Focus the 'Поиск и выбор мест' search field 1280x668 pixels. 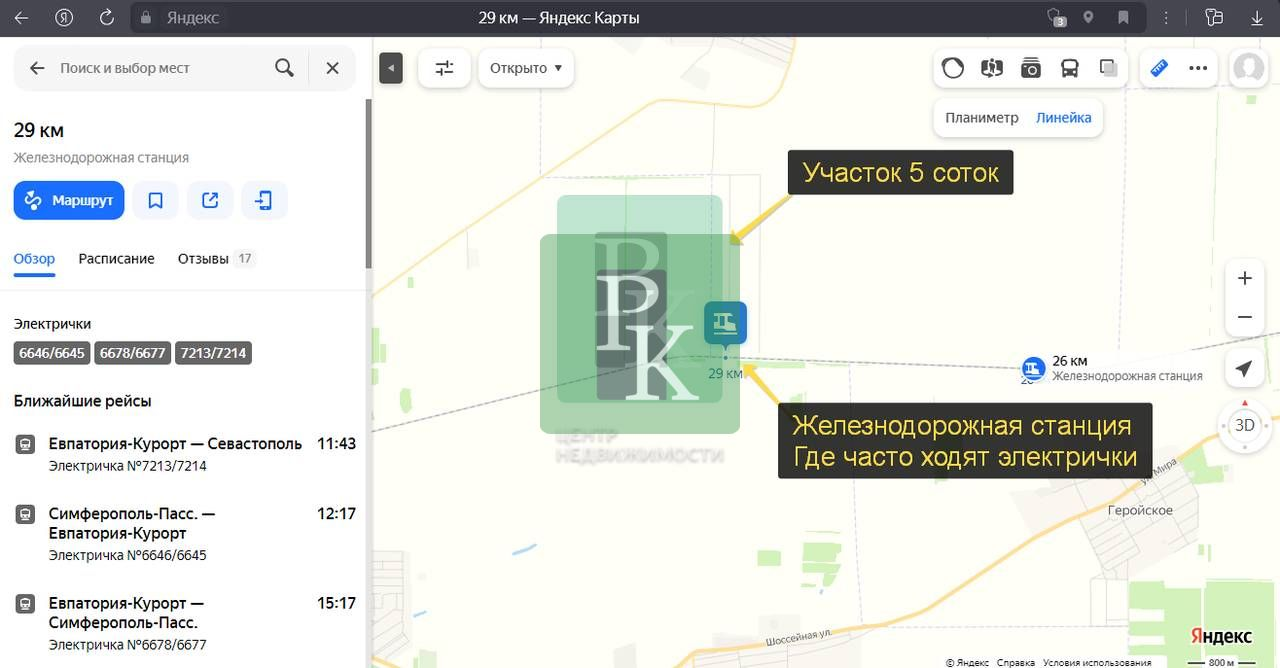(160, 68)
